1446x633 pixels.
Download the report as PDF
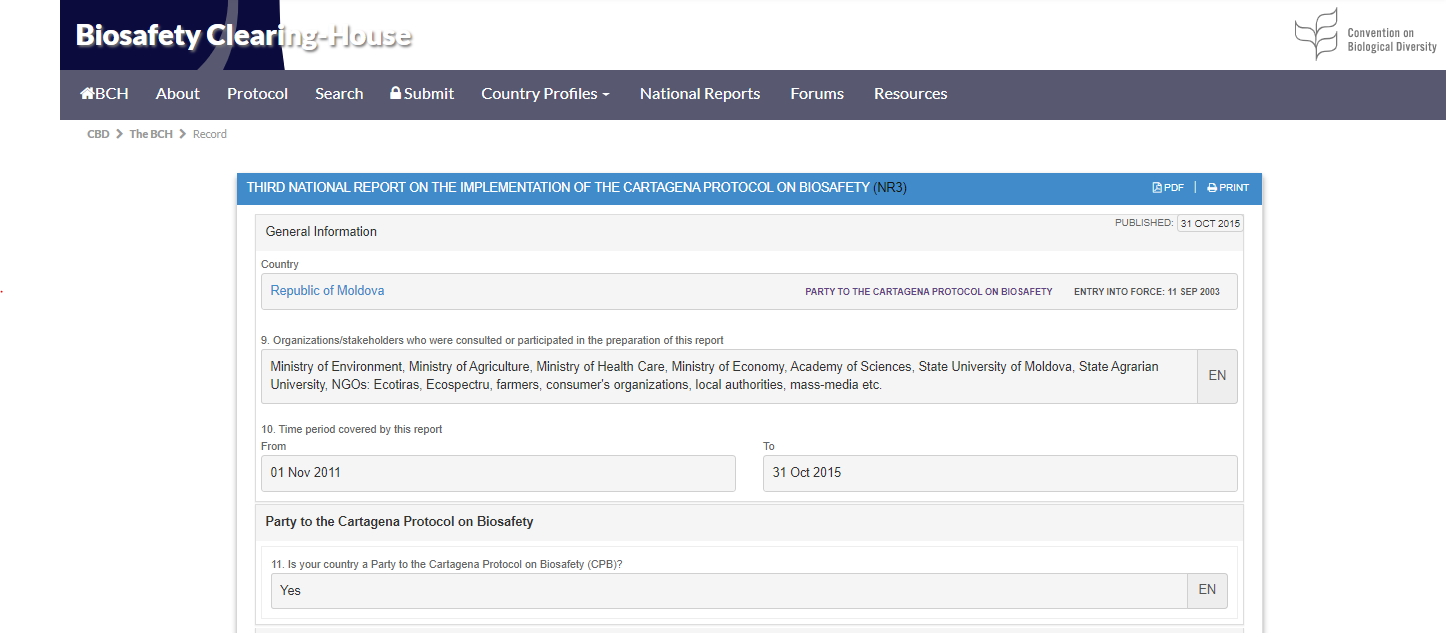[x=1168, y=188]
